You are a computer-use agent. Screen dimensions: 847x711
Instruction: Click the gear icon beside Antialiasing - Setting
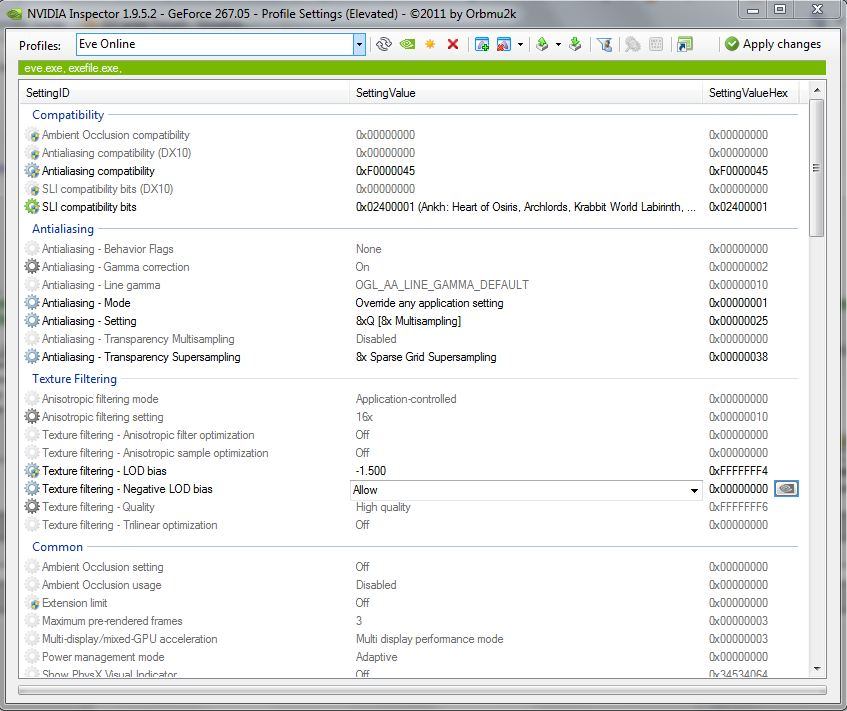coord(32,321)
